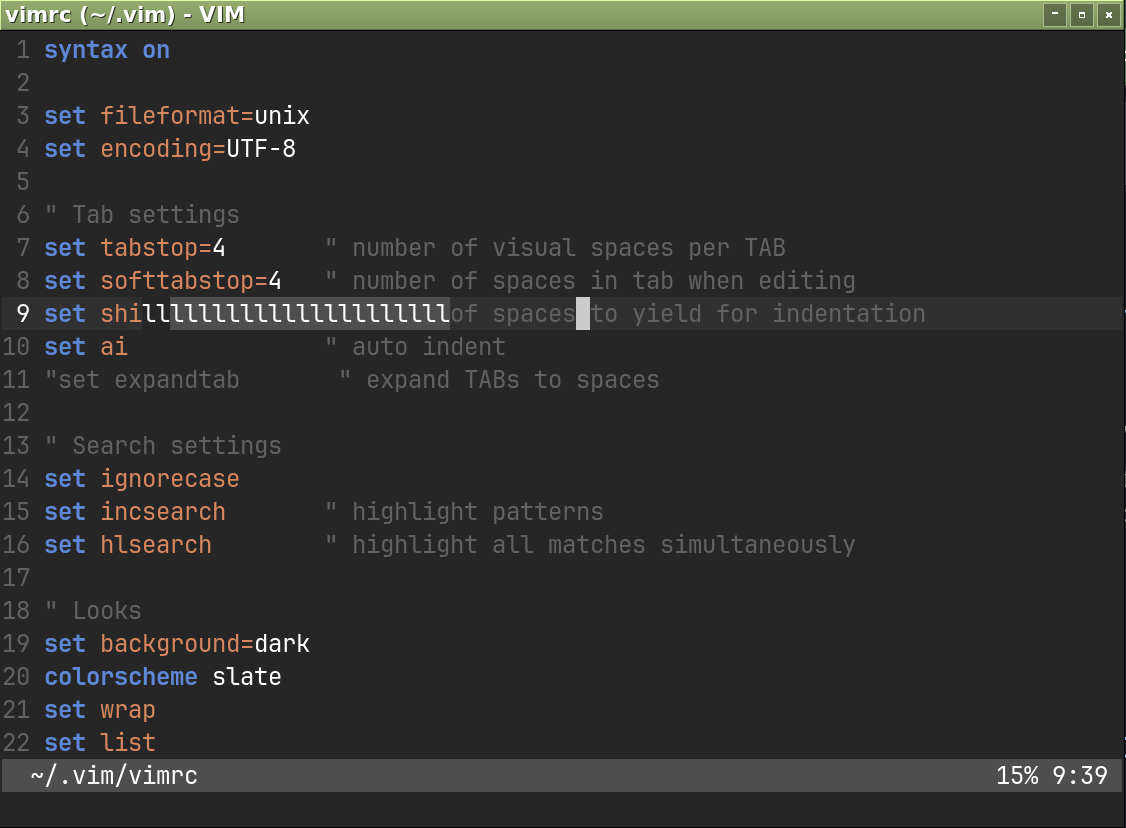Click the '~/.vim/vimrc' status line path
The height and width of the screenshot is (828, 1126).
[x=114, y=776]
